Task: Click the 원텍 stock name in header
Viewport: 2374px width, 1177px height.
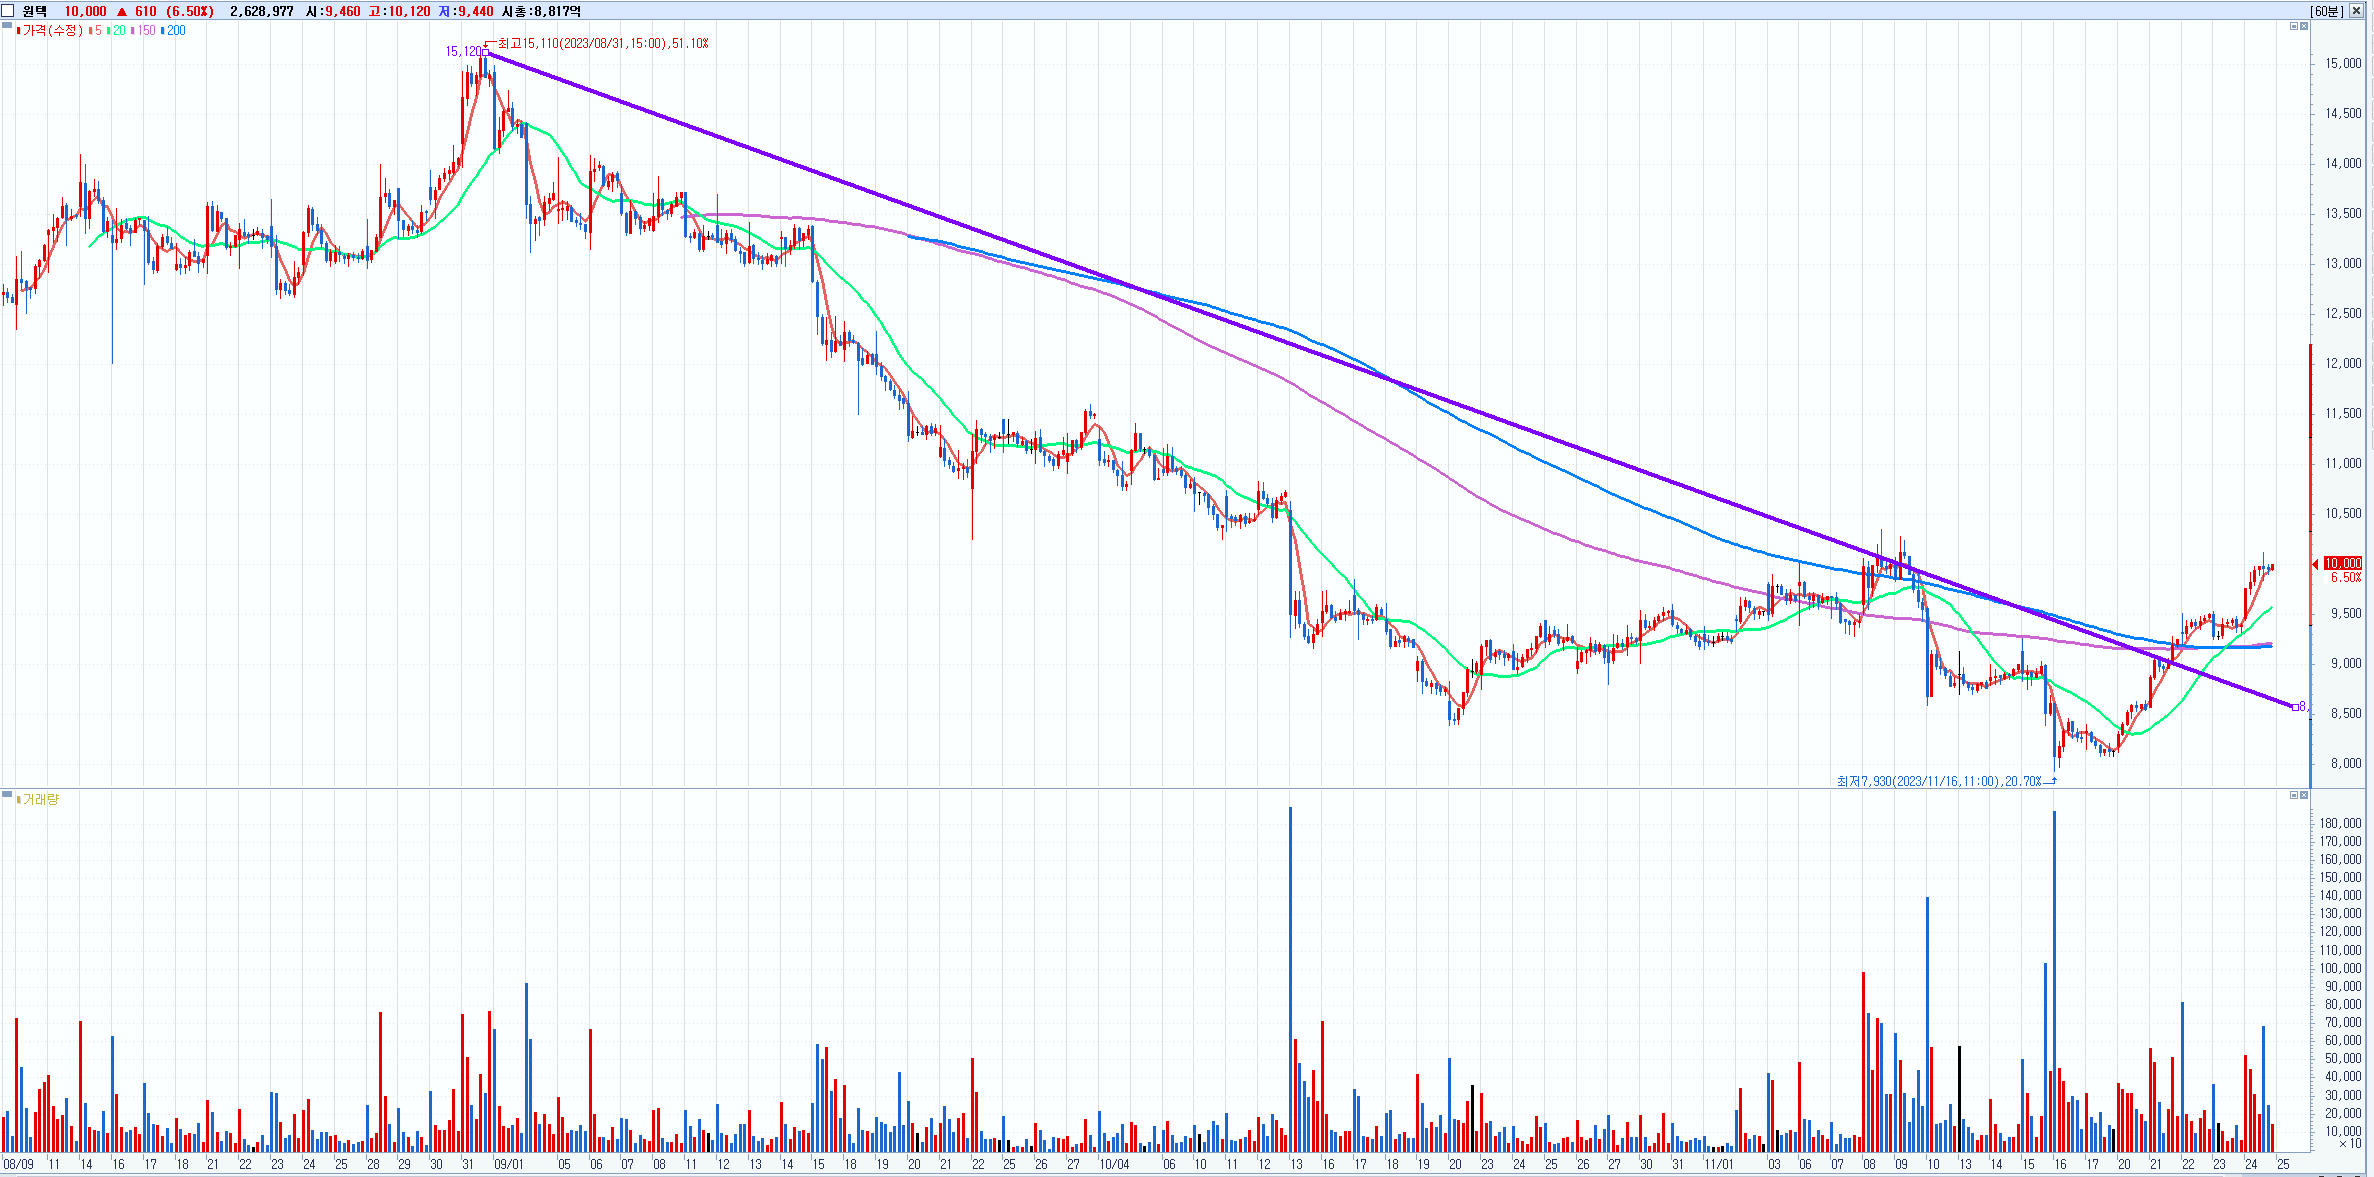Action: pos(35,11)
